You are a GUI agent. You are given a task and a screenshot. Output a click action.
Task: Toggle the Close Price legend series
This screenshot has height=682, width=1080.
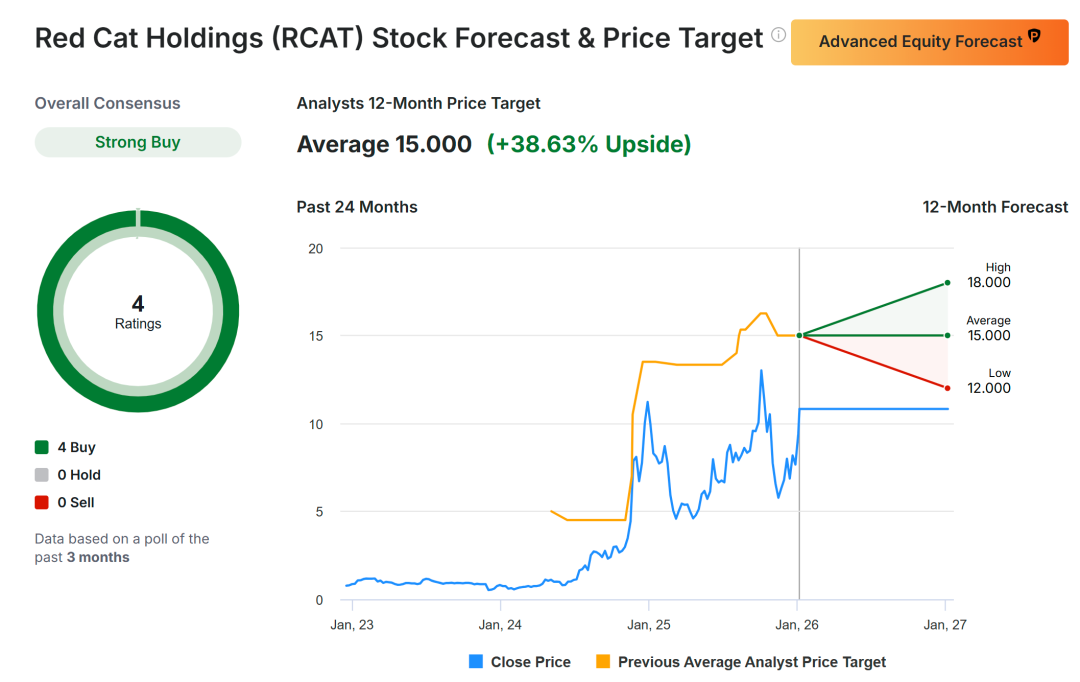tap(519, 662)
